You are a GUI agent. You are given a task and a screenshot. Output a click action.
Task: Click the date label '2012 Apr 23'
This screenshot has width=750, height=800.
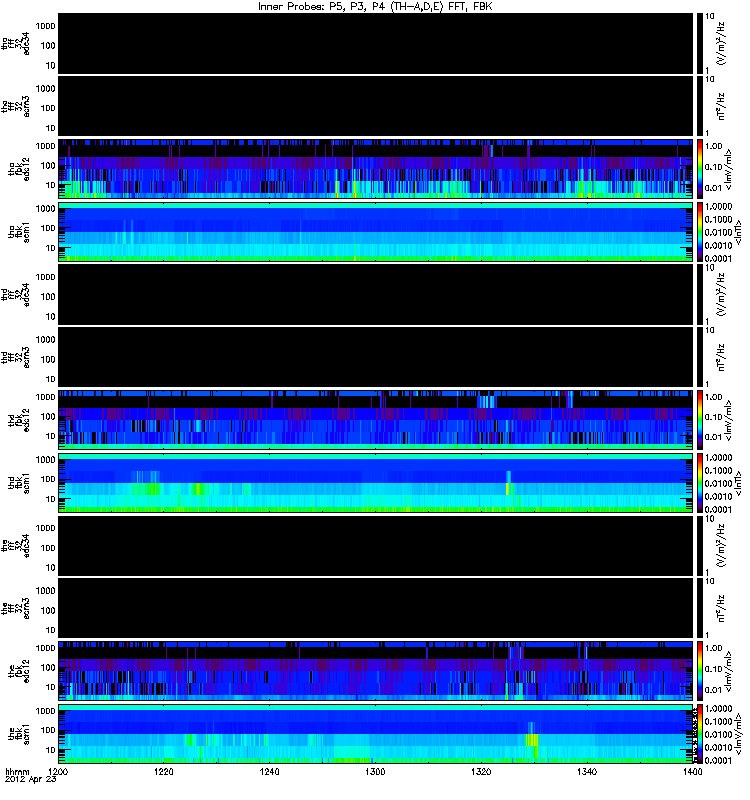coord(30,779)
